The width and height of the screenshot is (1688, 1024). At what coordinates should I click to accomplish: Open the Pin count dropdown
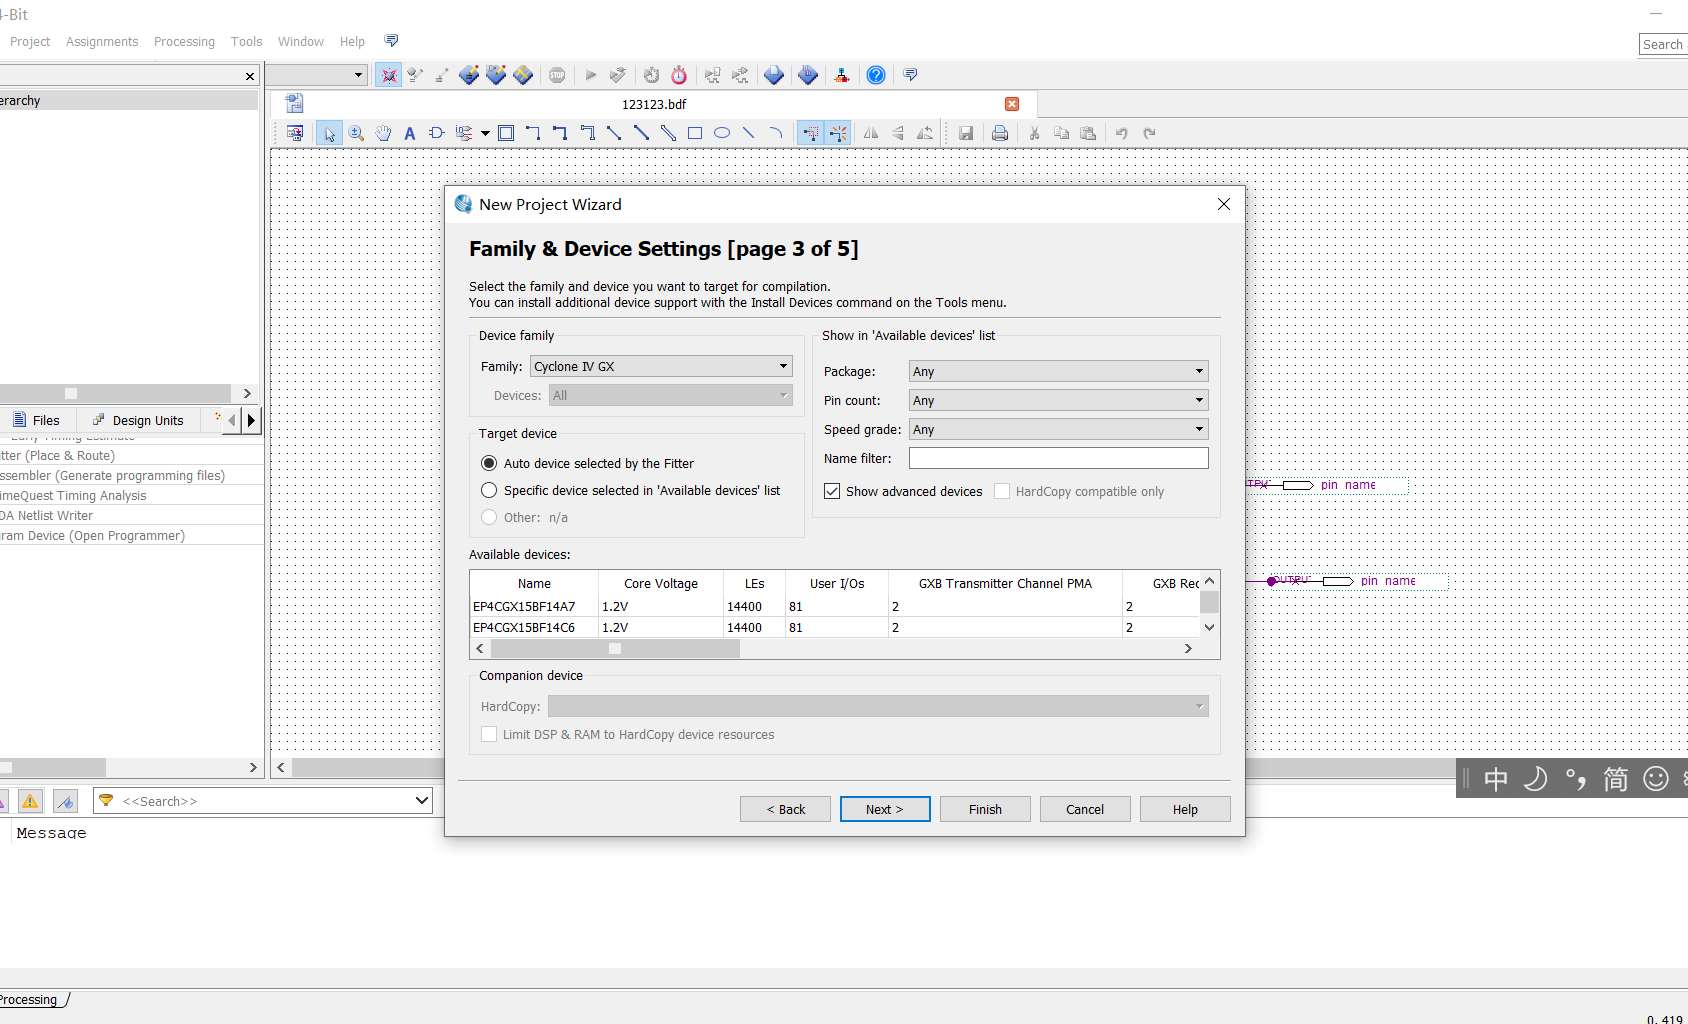pyautogui.click(x=1058, y=400)
